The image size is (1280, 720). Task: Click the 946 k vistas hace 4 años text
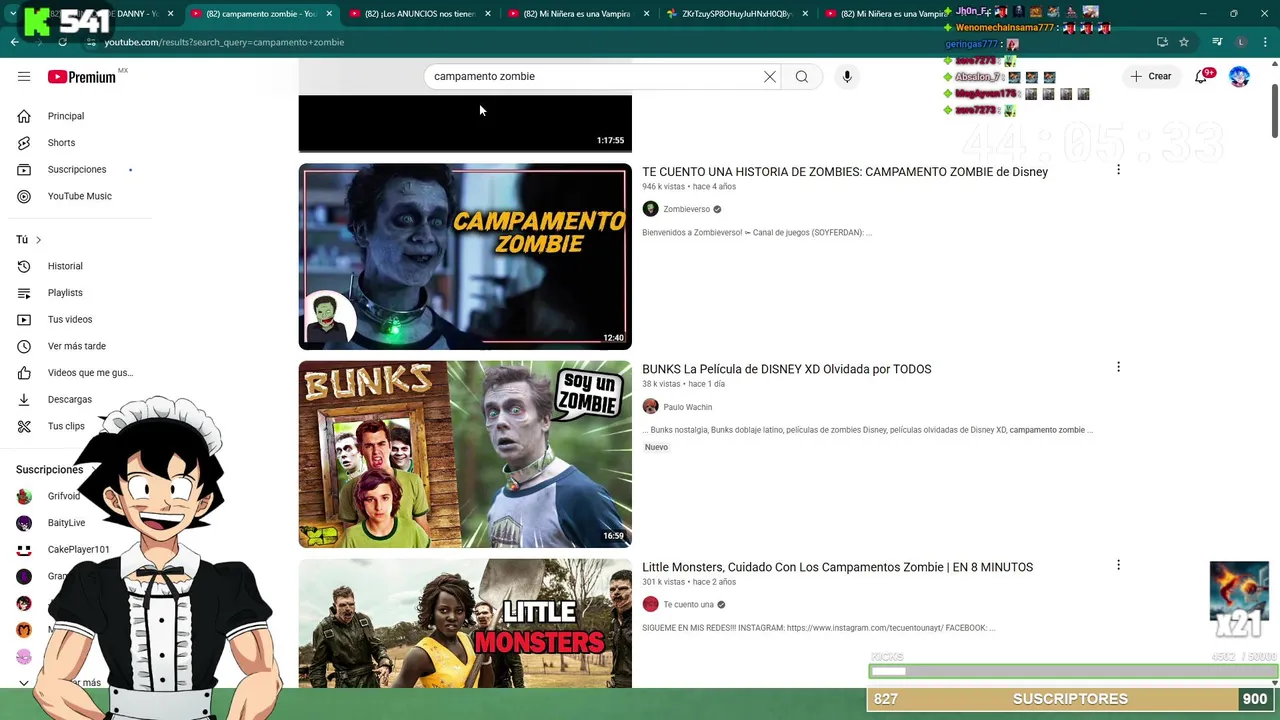pos(689,187)
